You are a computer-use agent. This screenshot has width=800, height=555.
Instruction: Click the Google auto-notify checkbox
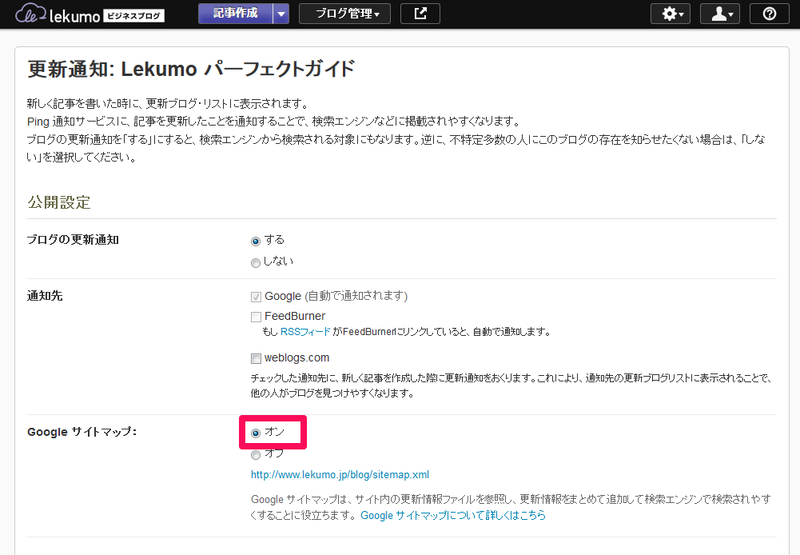[x=256, y=297]
